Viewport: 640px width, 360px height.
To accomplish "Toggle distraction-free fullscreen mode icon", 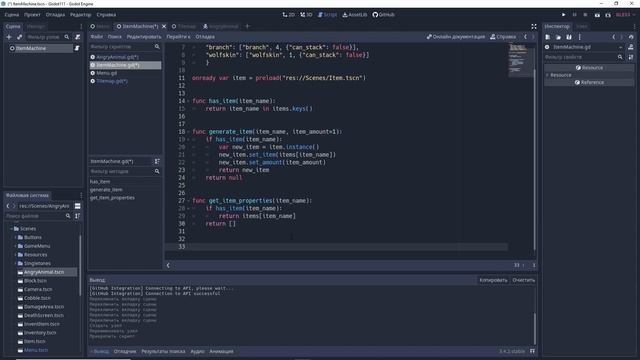I will (x=534, y=27).
